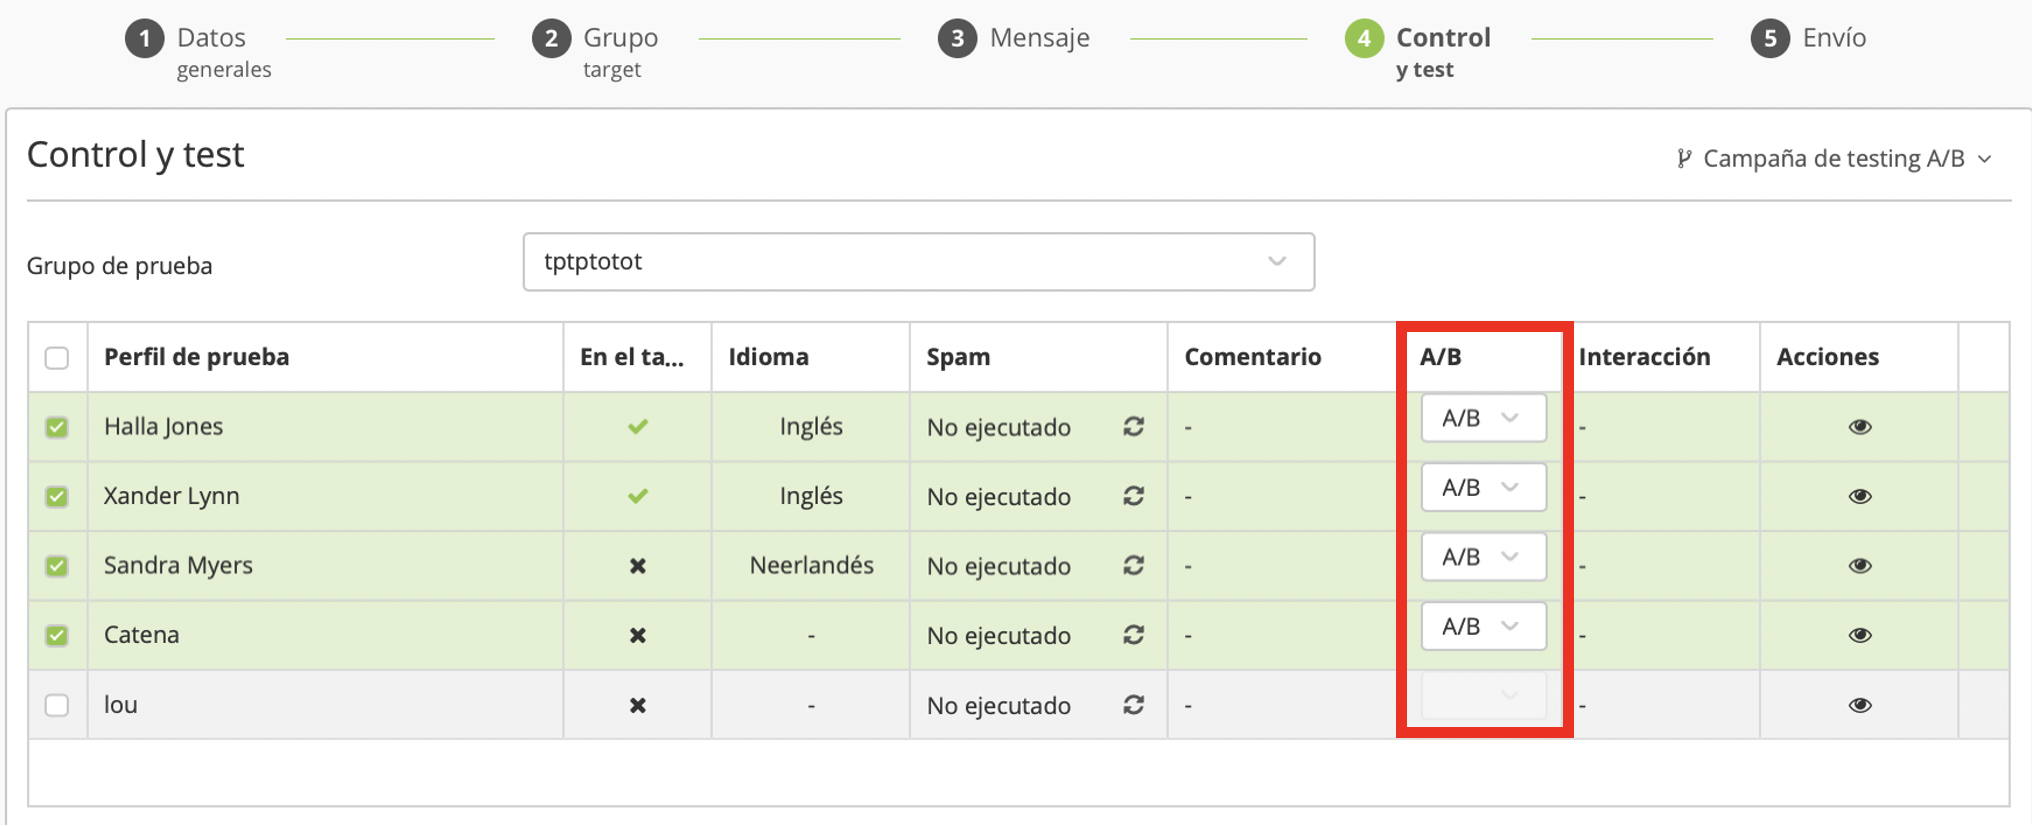Select the Xander Lynn profile name

(171, 496)
